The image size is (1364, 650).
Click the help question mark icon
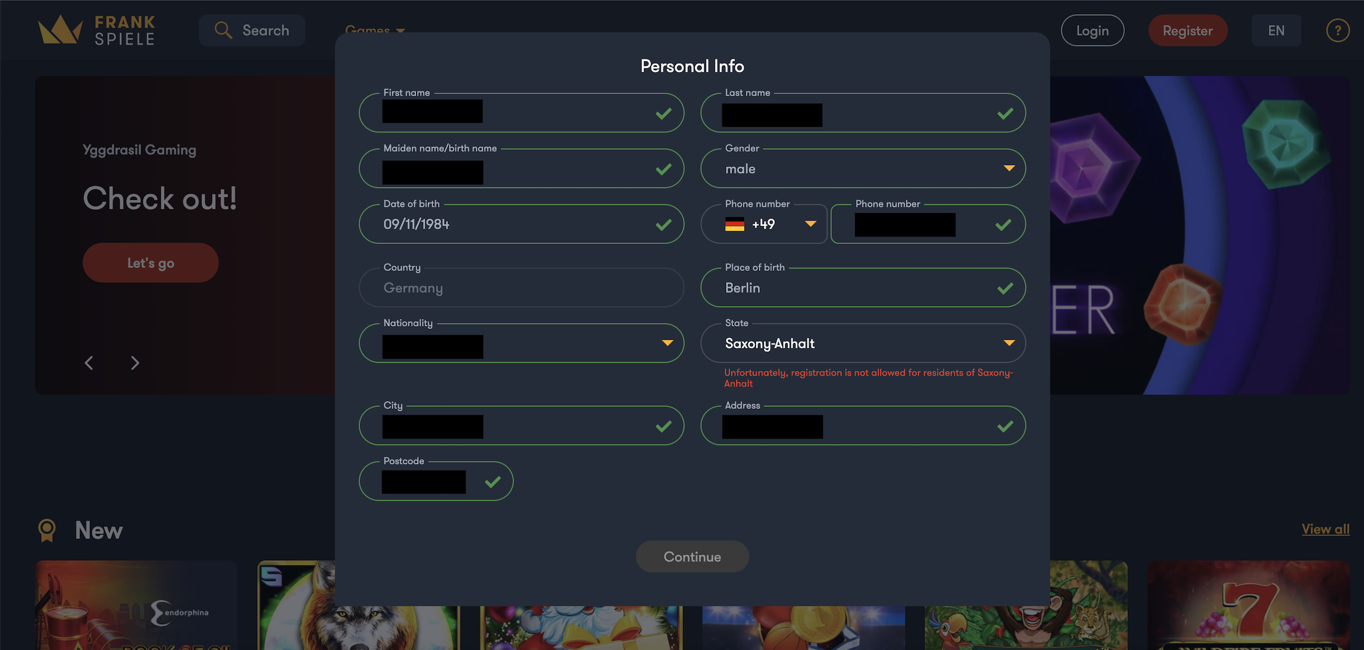click(1337, 30)
